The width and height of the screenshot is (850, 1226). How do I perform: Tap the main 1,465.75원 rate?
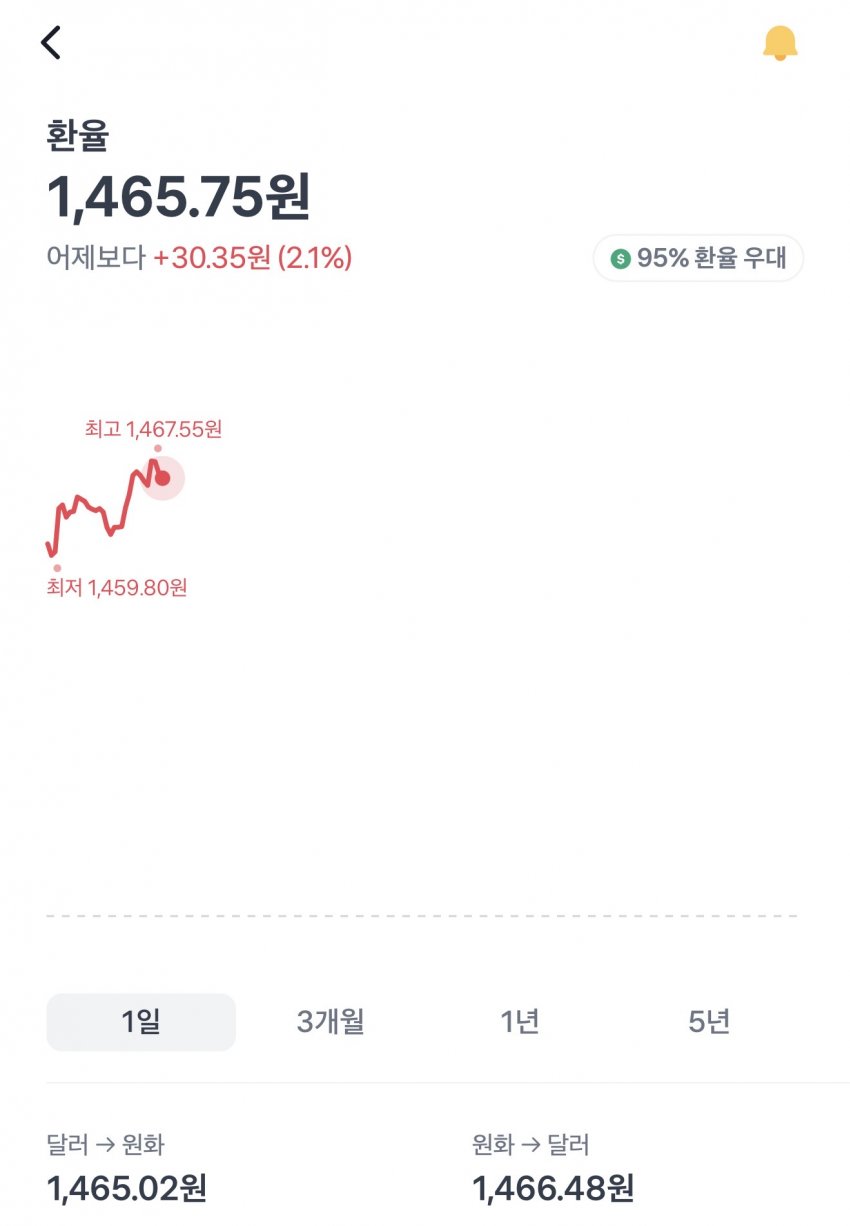(179, 197)
